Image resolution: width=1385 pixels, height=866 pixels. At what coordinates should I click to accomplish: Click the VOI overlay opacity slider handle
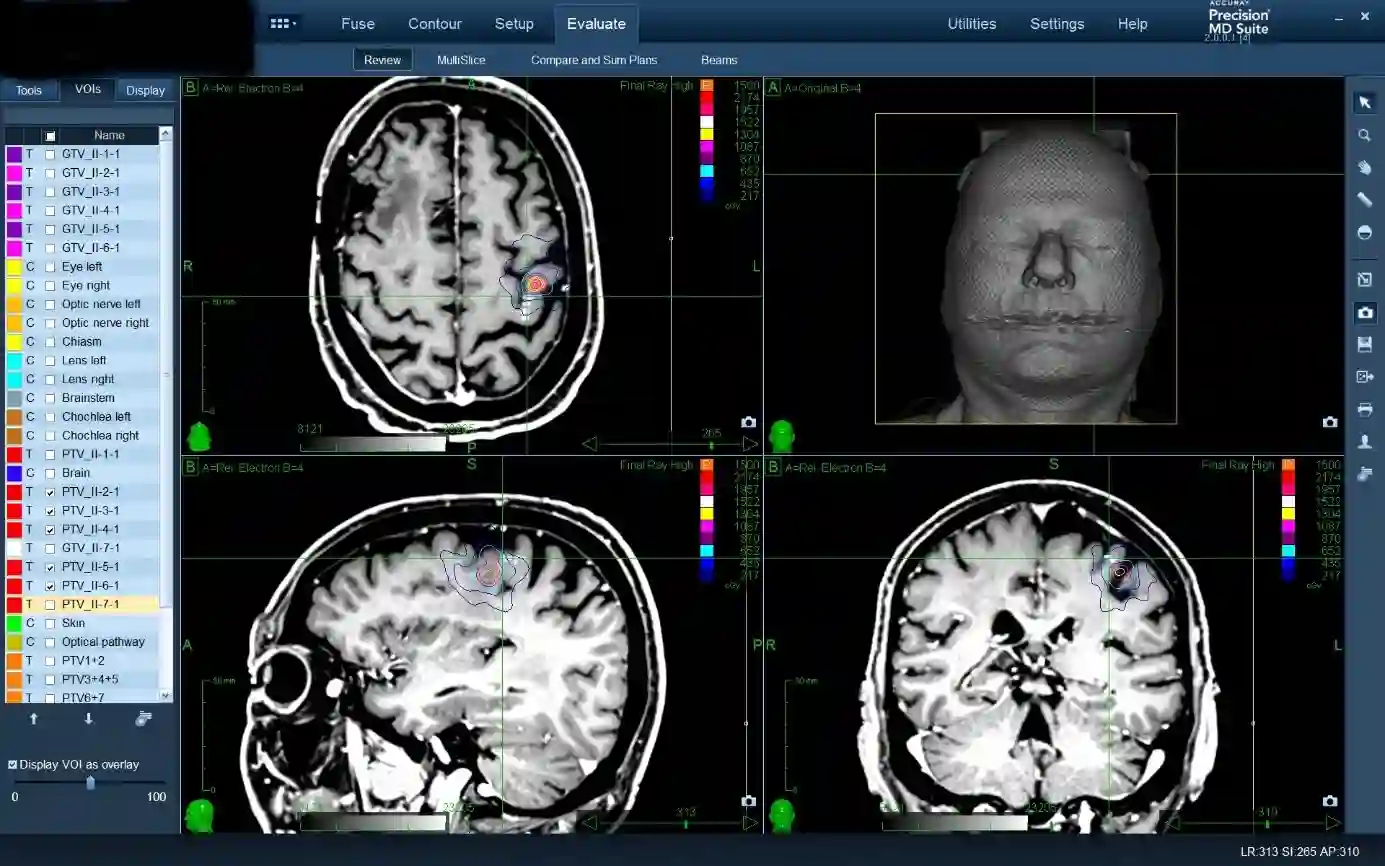(x=91, y=783)
